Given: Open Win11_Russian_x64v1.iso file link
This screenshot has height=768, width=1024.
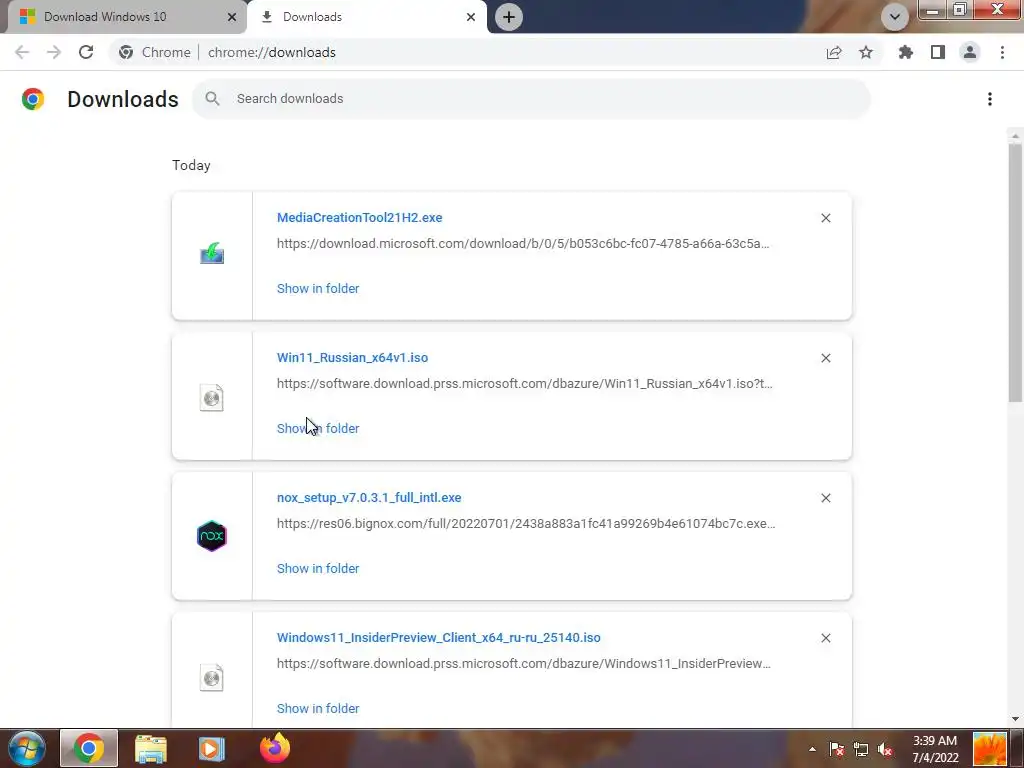Looking at the screenshot, I should click(352, 357).
